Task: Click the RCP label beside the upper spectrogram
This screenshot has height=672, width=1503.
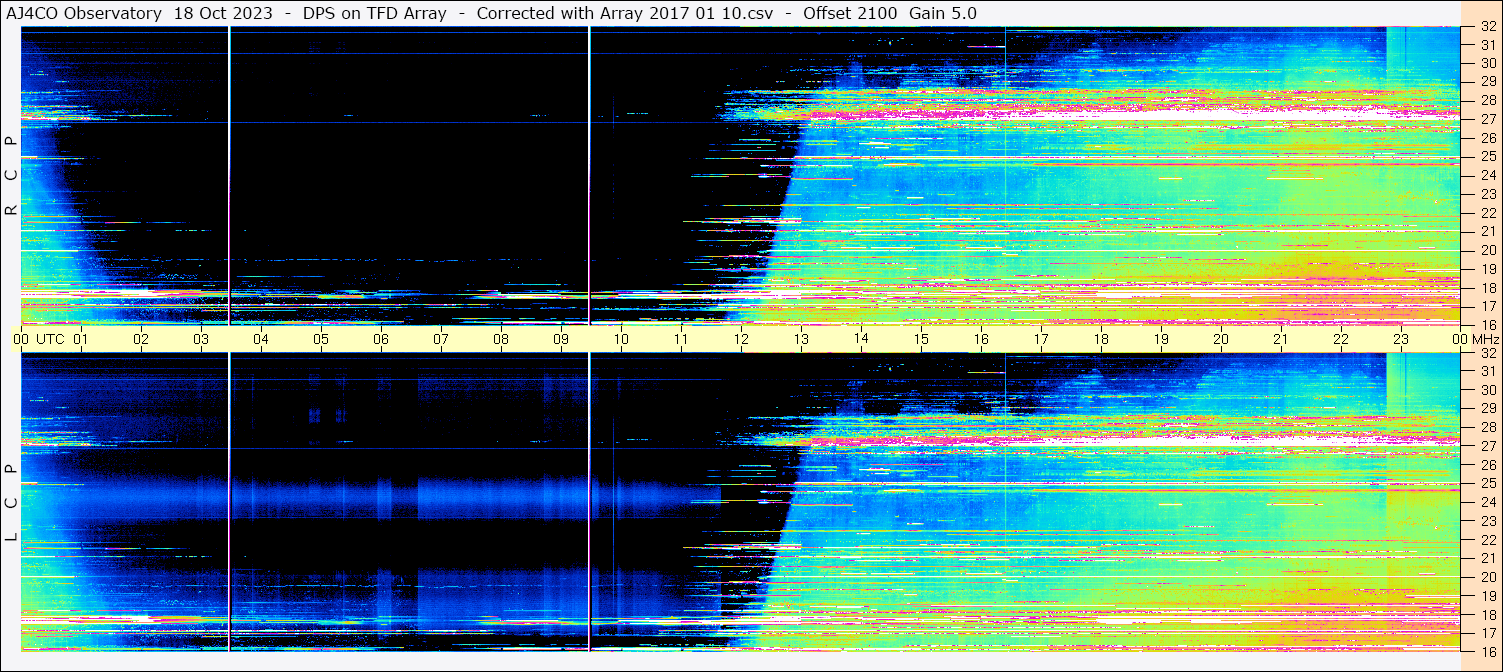Action: [x=11, y=177]
